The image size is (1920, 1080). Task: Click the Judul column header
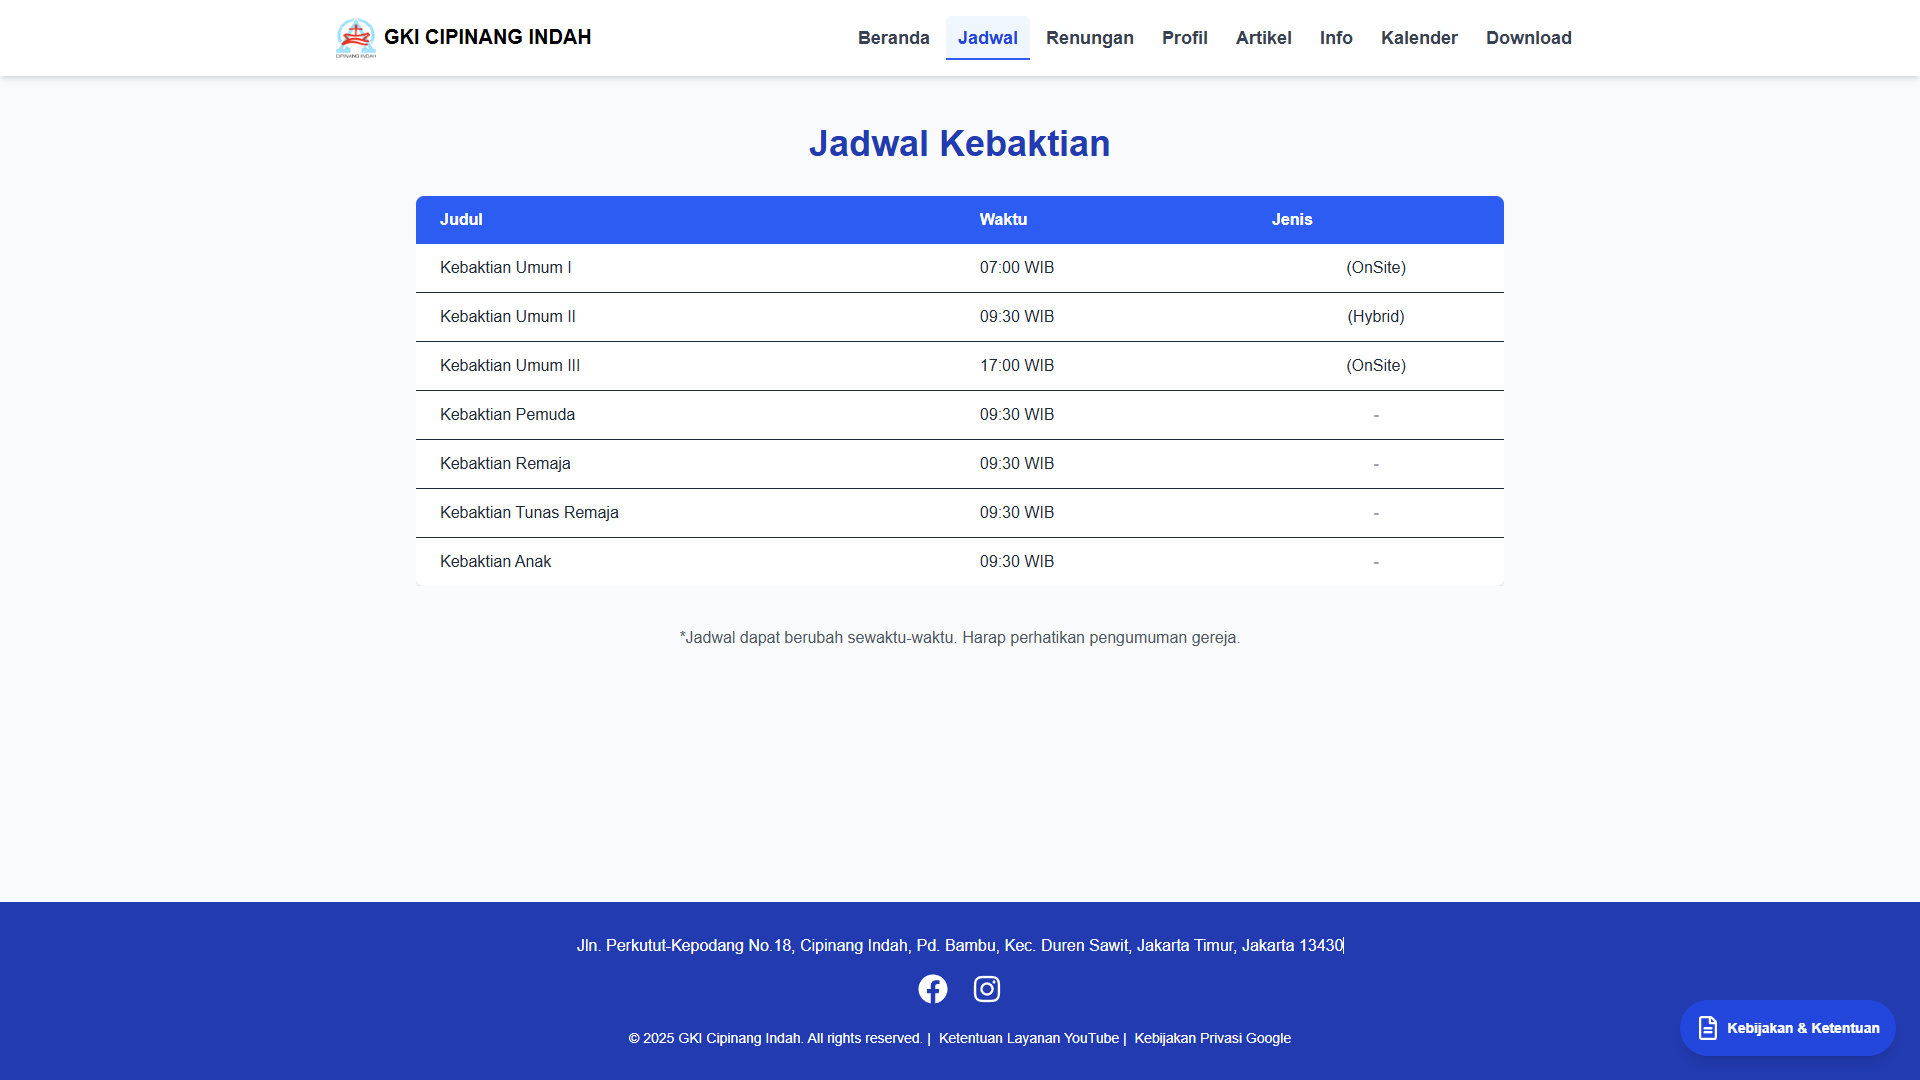461,219
